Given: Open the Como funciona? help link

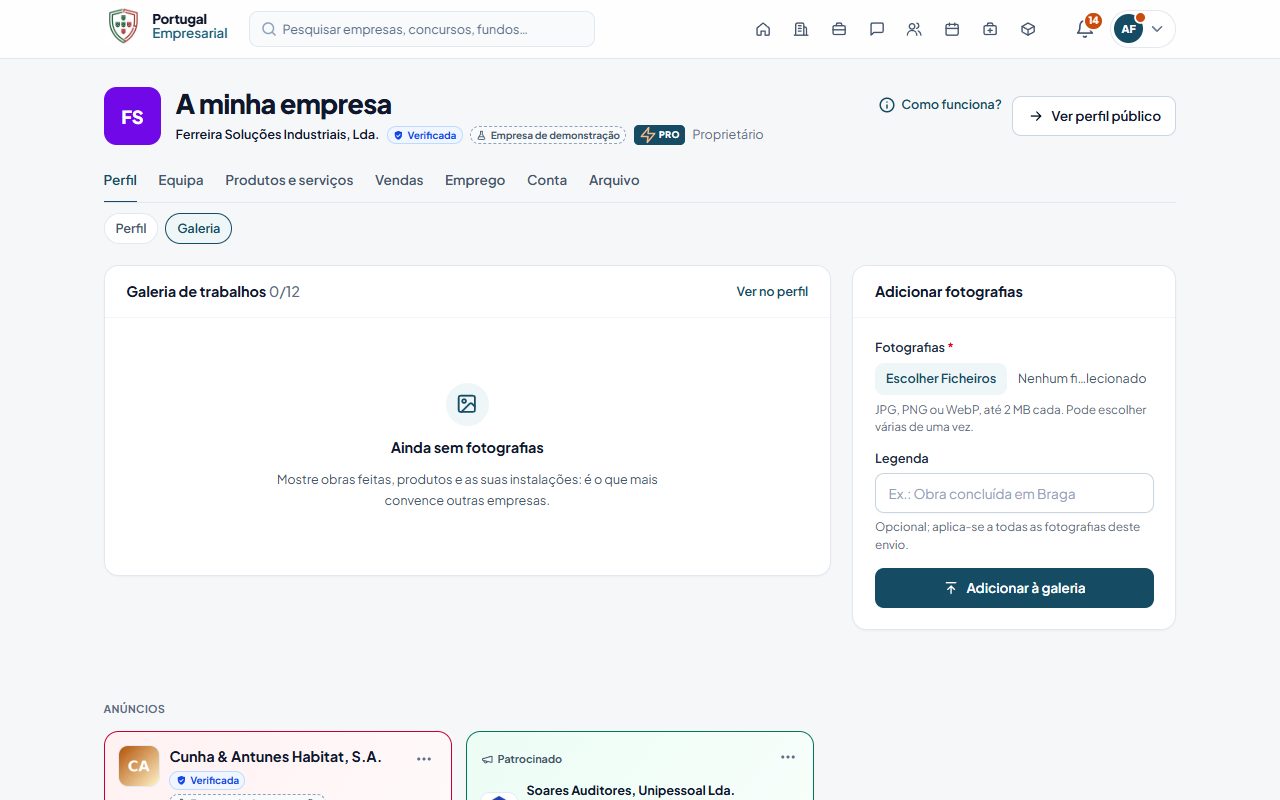Looking at the screenshot, I should [940, 105].
